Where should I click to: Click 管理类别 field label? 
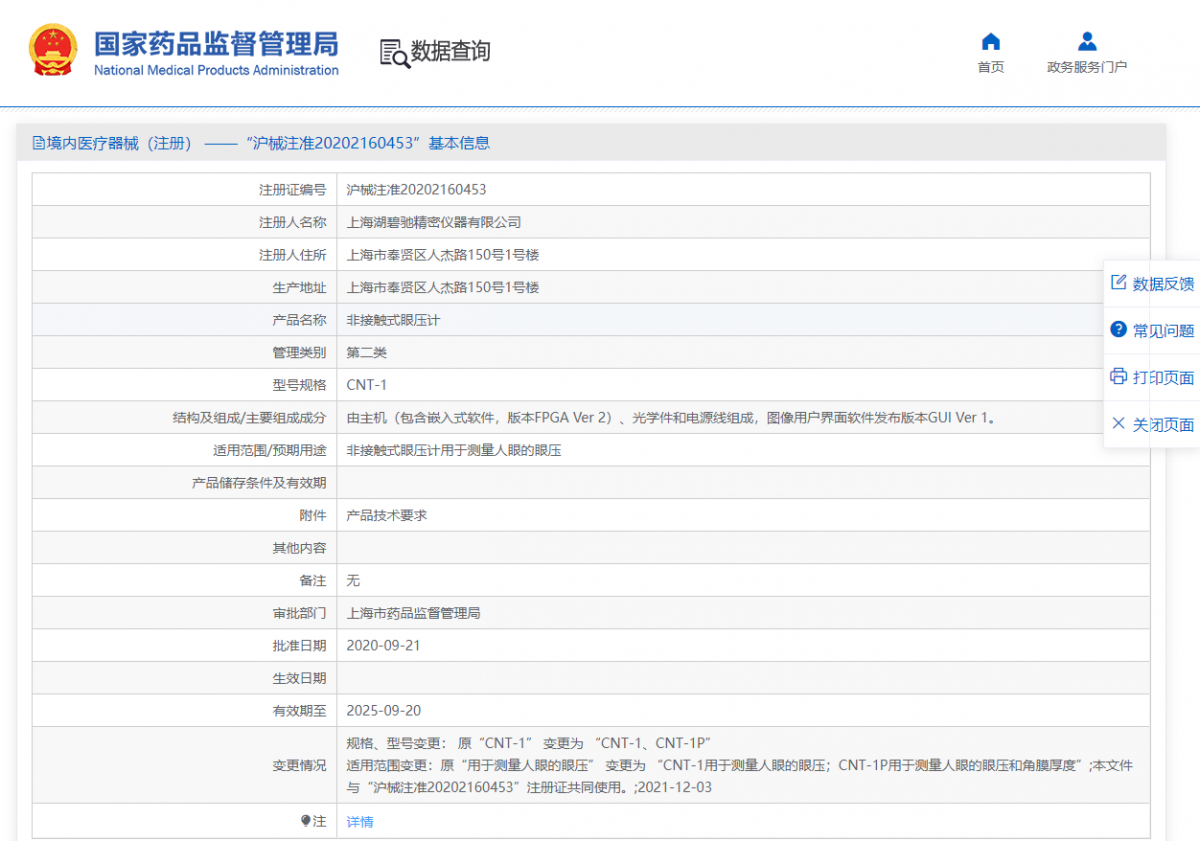tap(299, 352)
